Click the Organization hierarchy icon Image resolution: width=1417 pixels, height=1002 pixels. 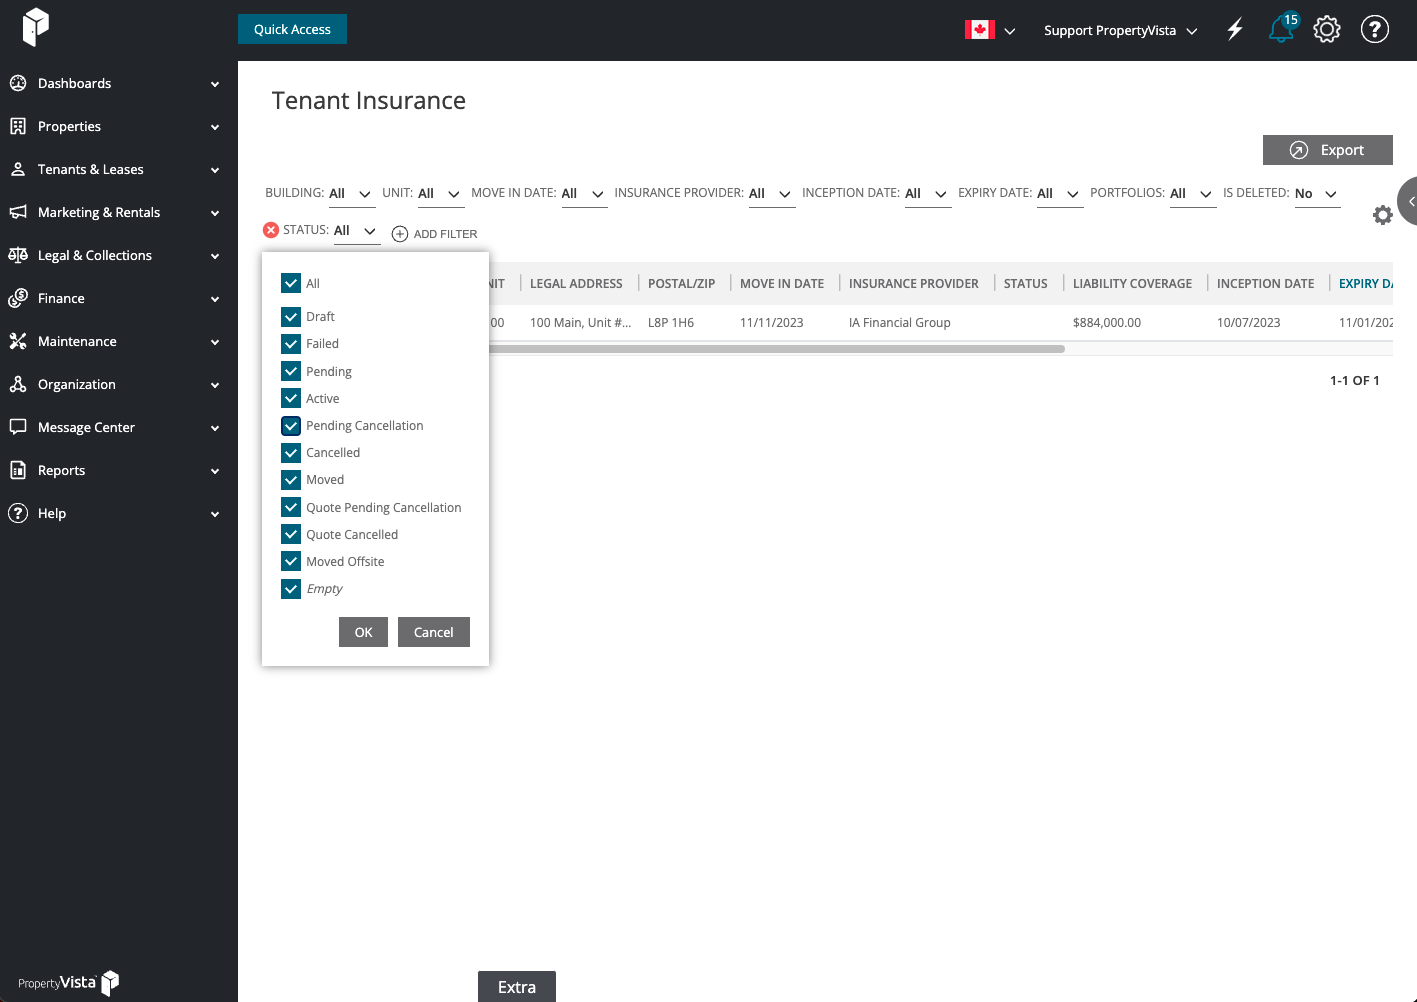tap(18, 384)
